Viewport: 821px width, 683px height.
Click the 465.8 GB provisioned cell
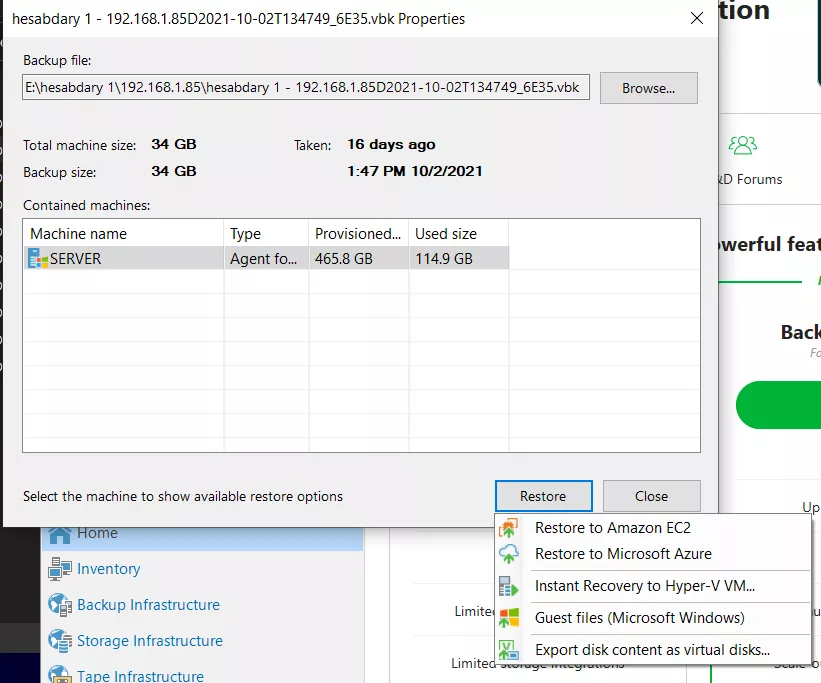tap(359, 259)
